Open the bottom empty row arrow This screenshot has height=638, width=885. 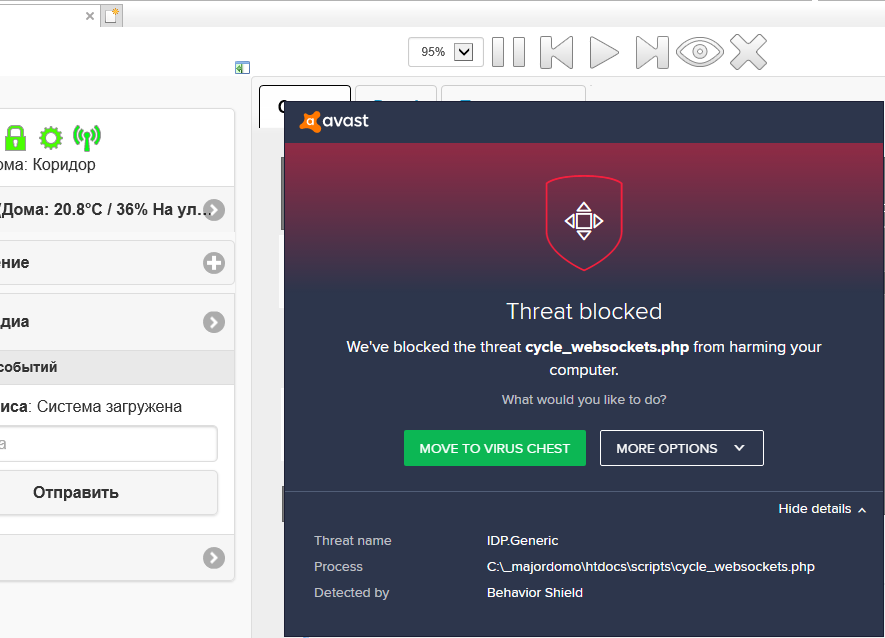tap(214, 558)
